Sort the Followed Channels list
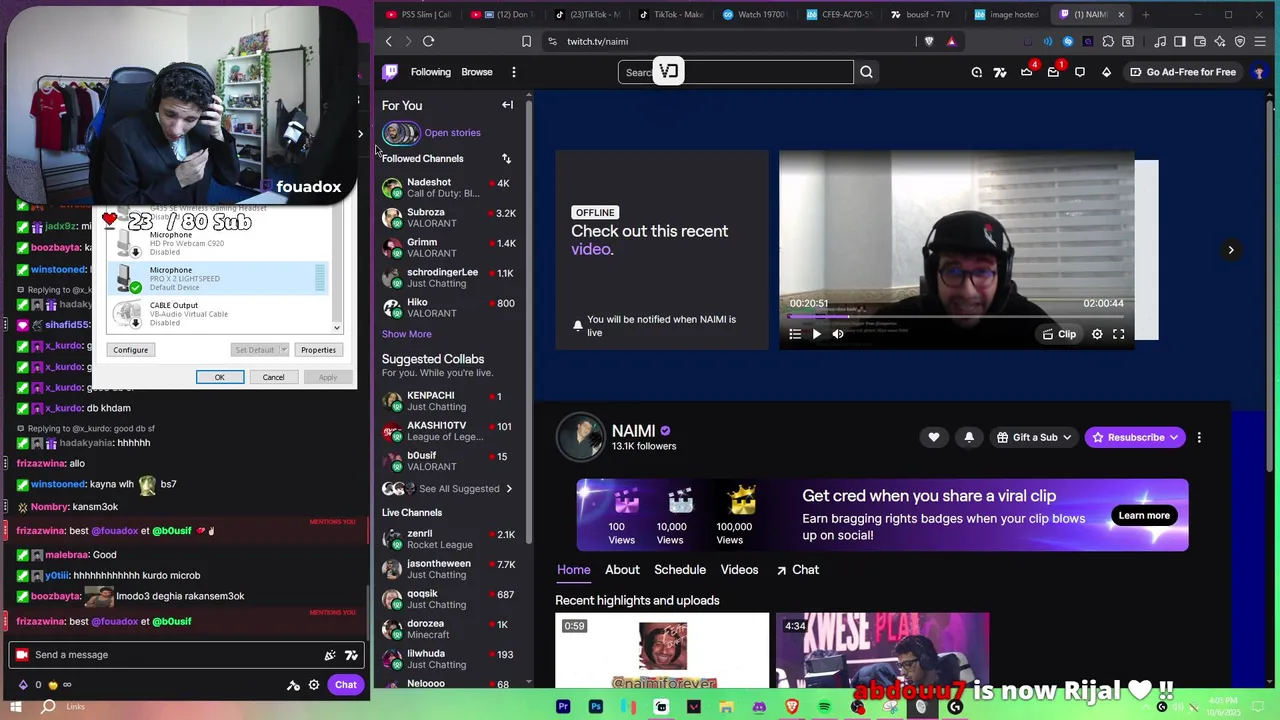Screen dimensions: 1280x720 [506, 158]
